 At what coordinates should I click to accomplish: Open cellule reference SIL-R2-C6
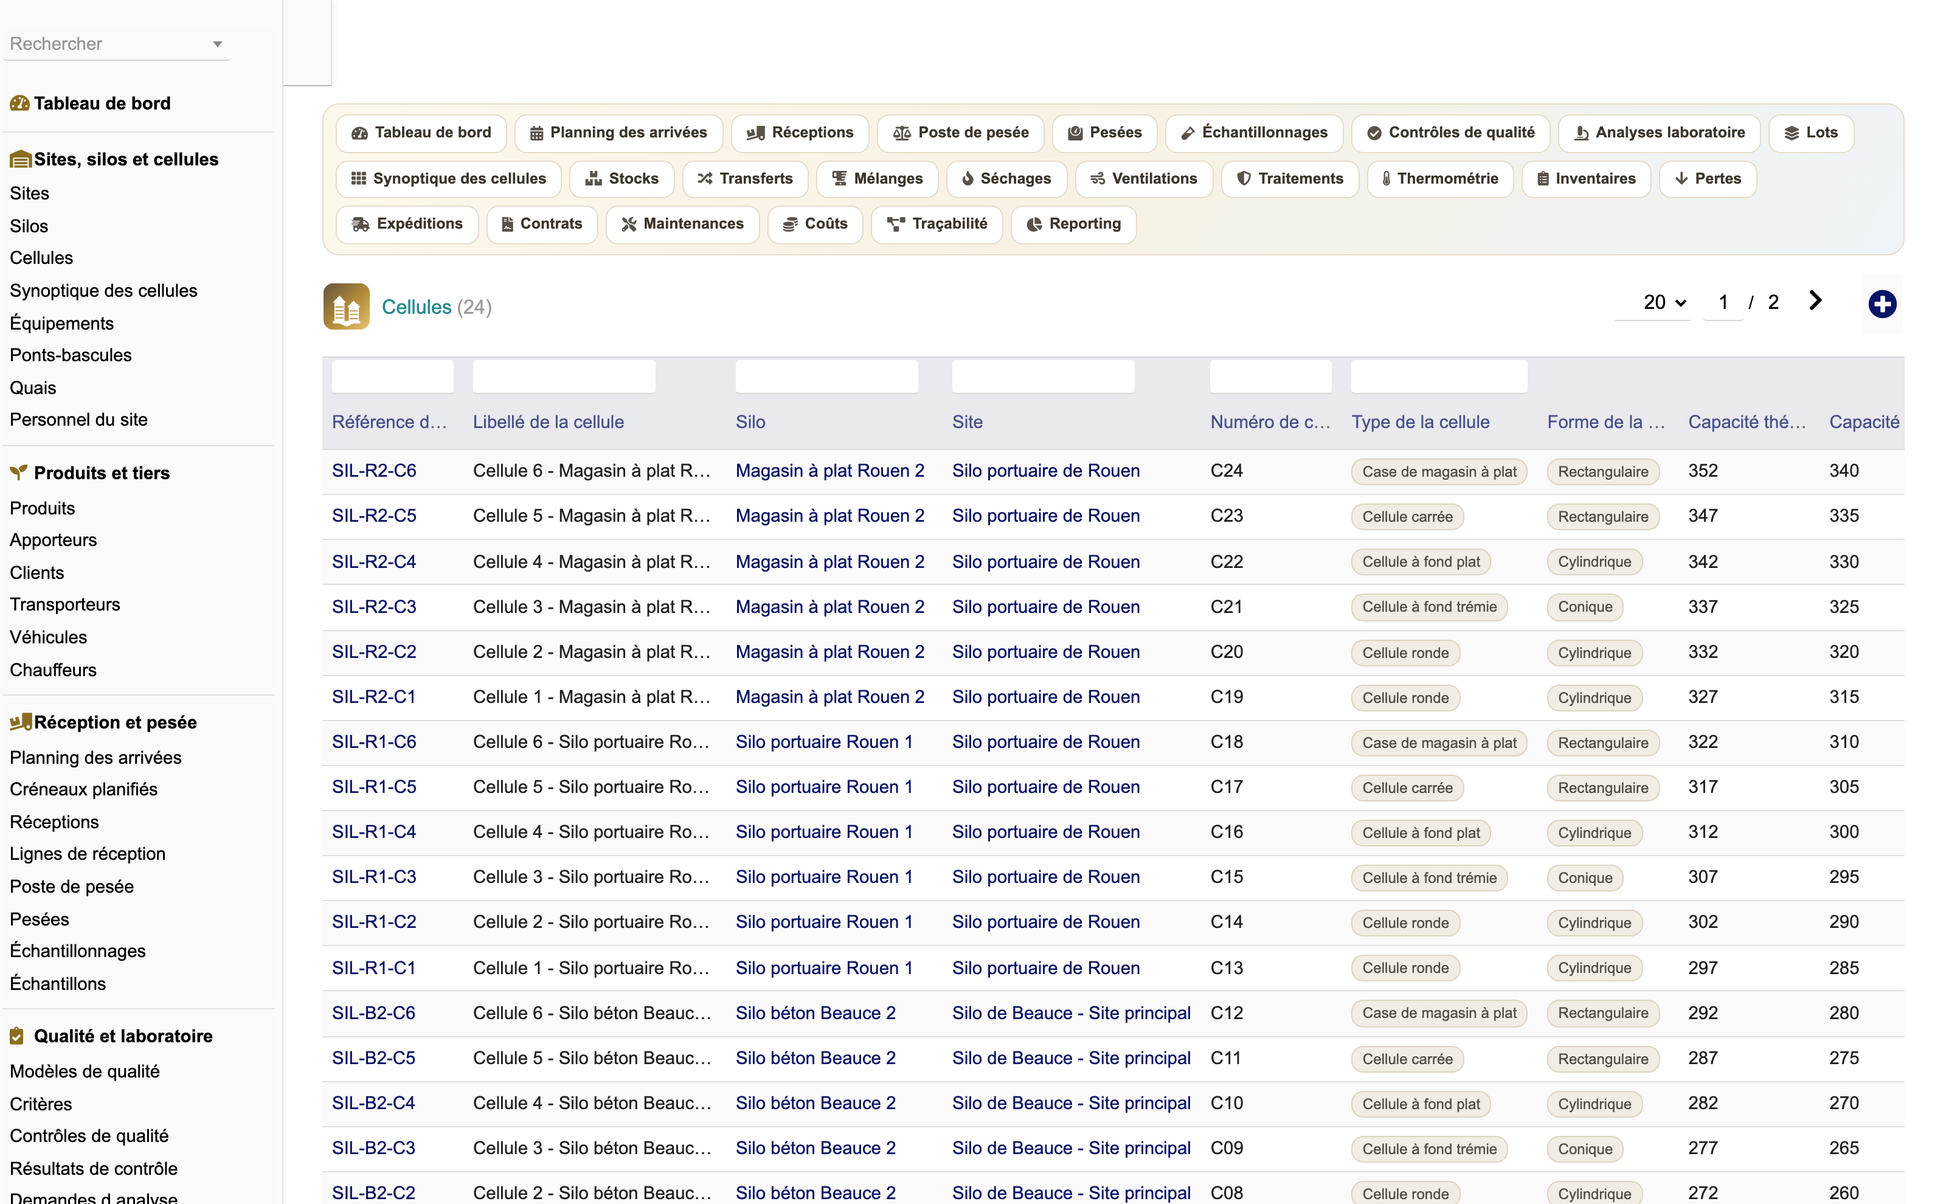pyautogui.click(x=374, y=471)
